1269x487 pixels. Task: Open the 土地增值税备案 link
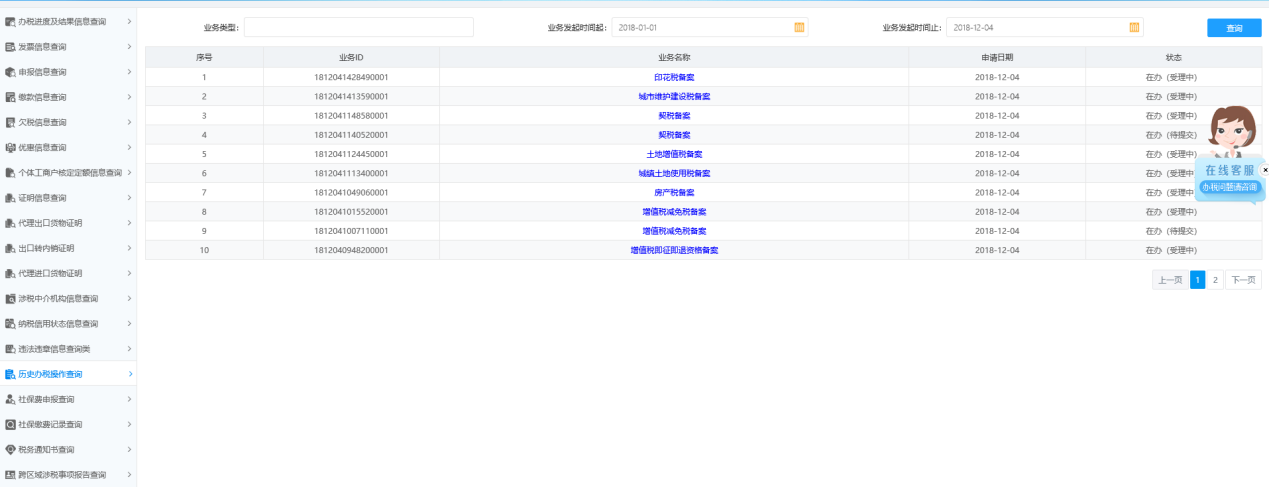point(674,154)
